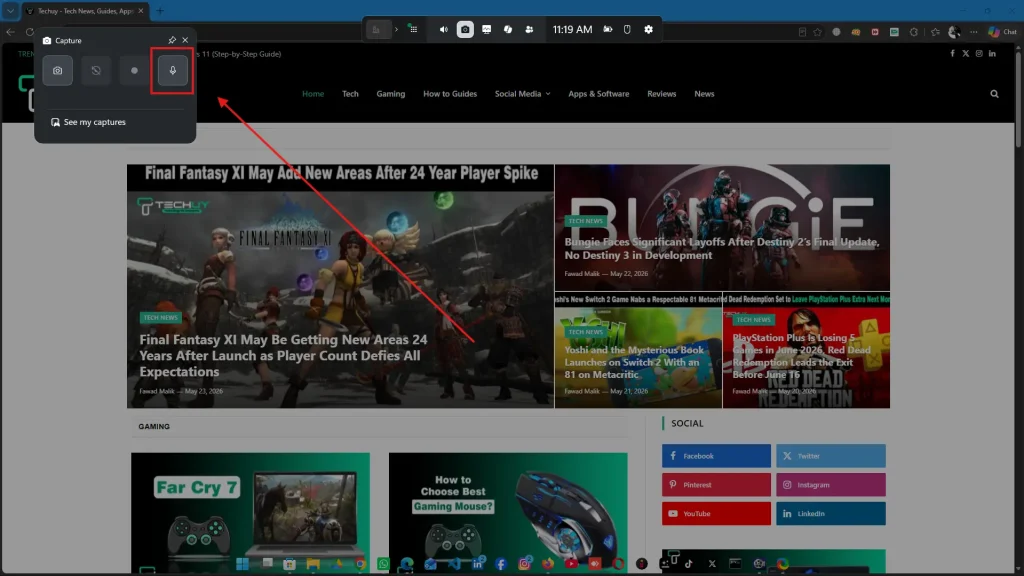The image size is (1024, 576).
Task: Open the Gaming nav item
Action: coord(391,94)
